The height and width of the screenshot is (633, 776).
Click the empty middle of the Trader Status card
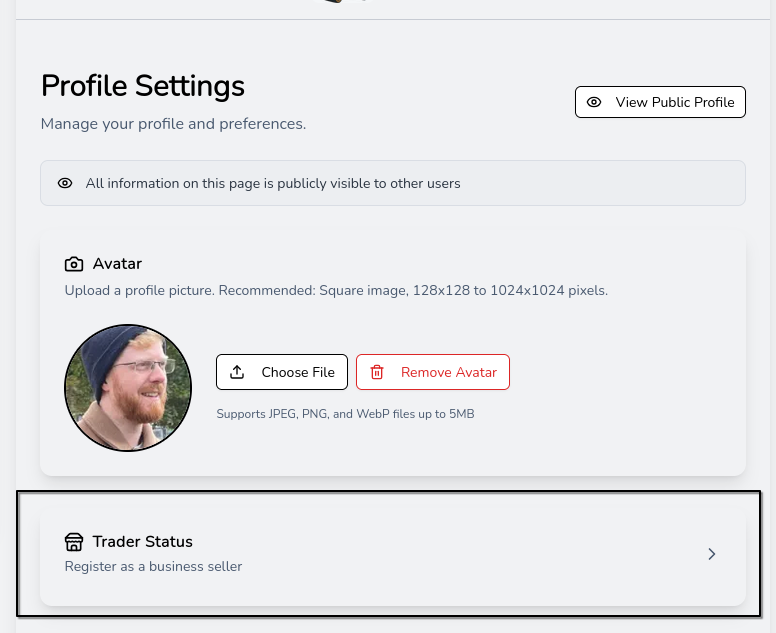click(x=450, y=554)
